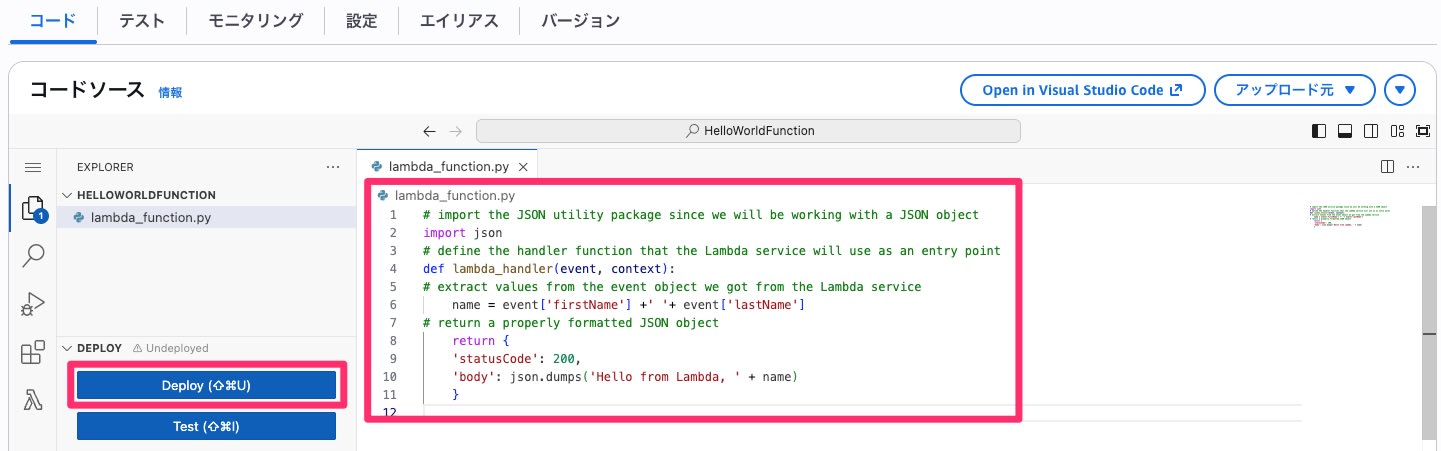Screen dimensions: 1441x451
Task: Switch to the モニタリング tab
Action: (x=256, y=20)
